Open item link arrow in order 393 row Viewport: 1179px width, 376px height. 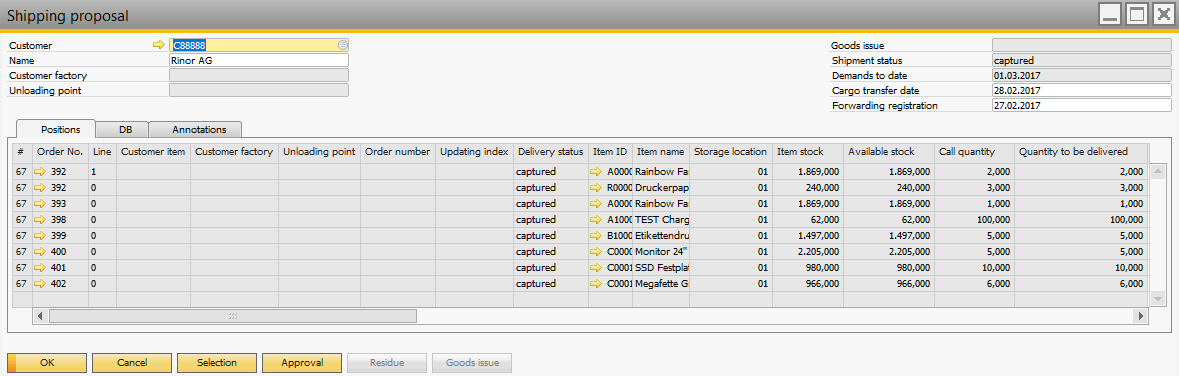pos(596,203)
